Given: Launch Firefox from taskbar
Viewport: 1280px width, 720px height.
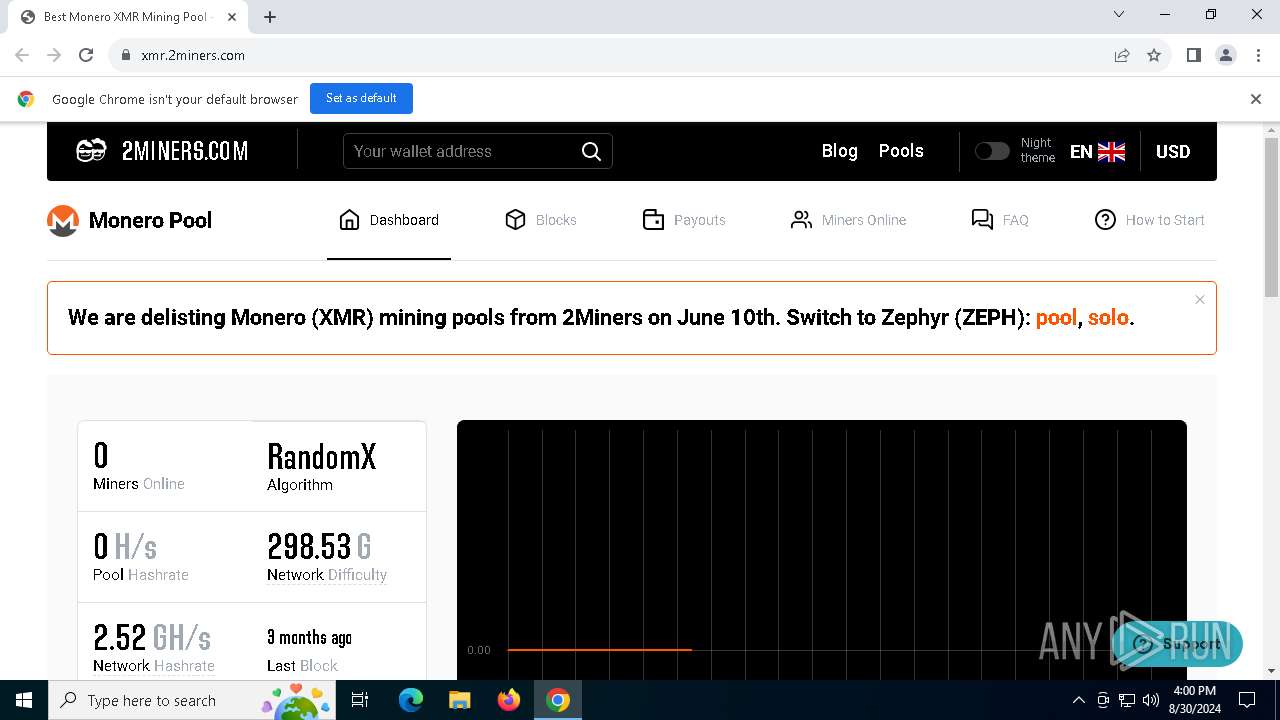Looking at the screenshot, I should (x=509, y=700).
